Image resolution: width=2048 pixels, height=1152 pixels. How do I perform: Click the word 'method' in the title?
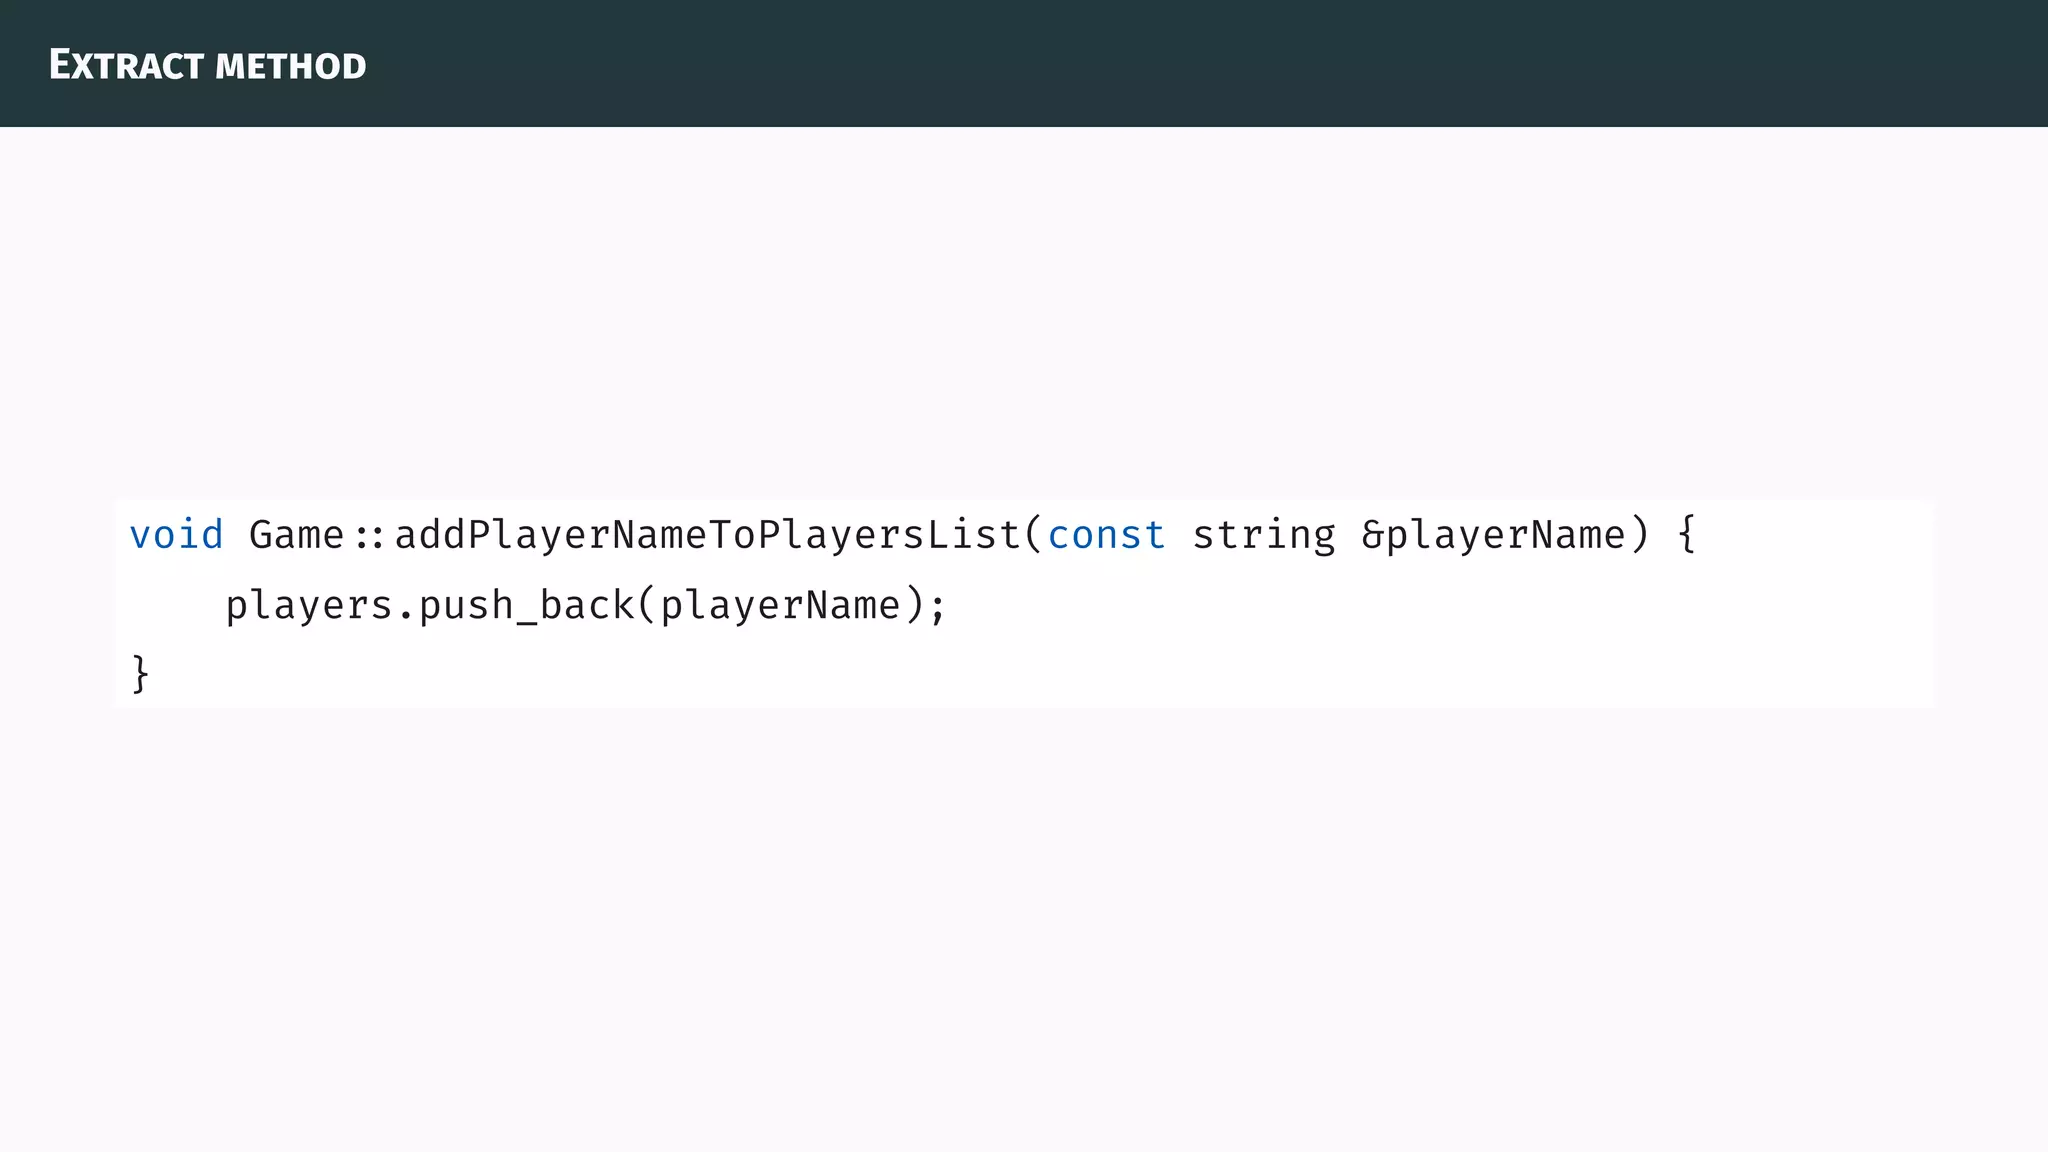tap(290, 67)
